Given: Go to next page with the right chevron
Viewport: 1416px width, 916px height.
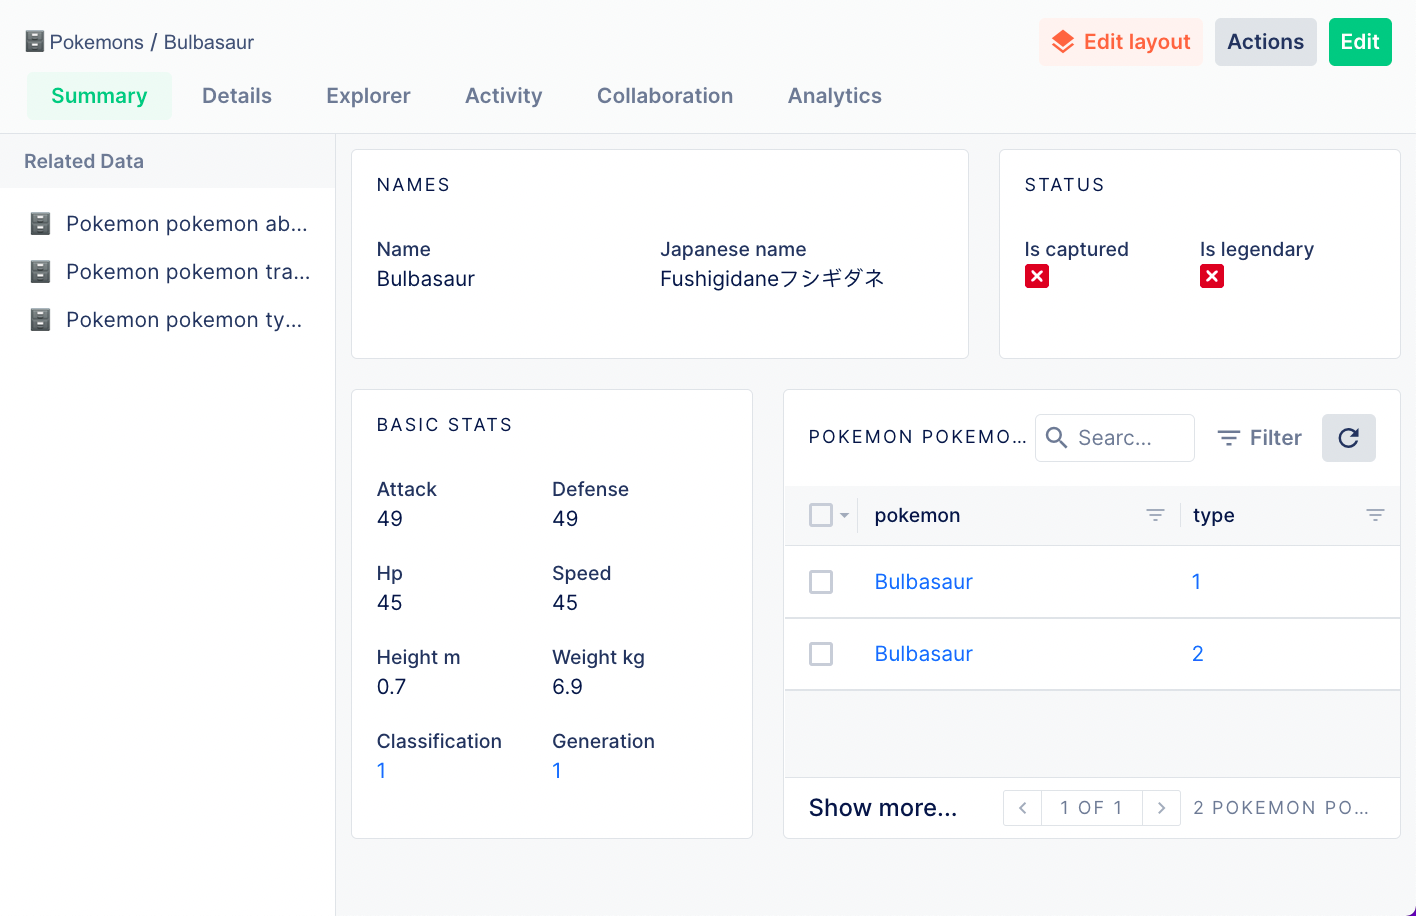Looking at the screenshot, I should (1161, 808).
